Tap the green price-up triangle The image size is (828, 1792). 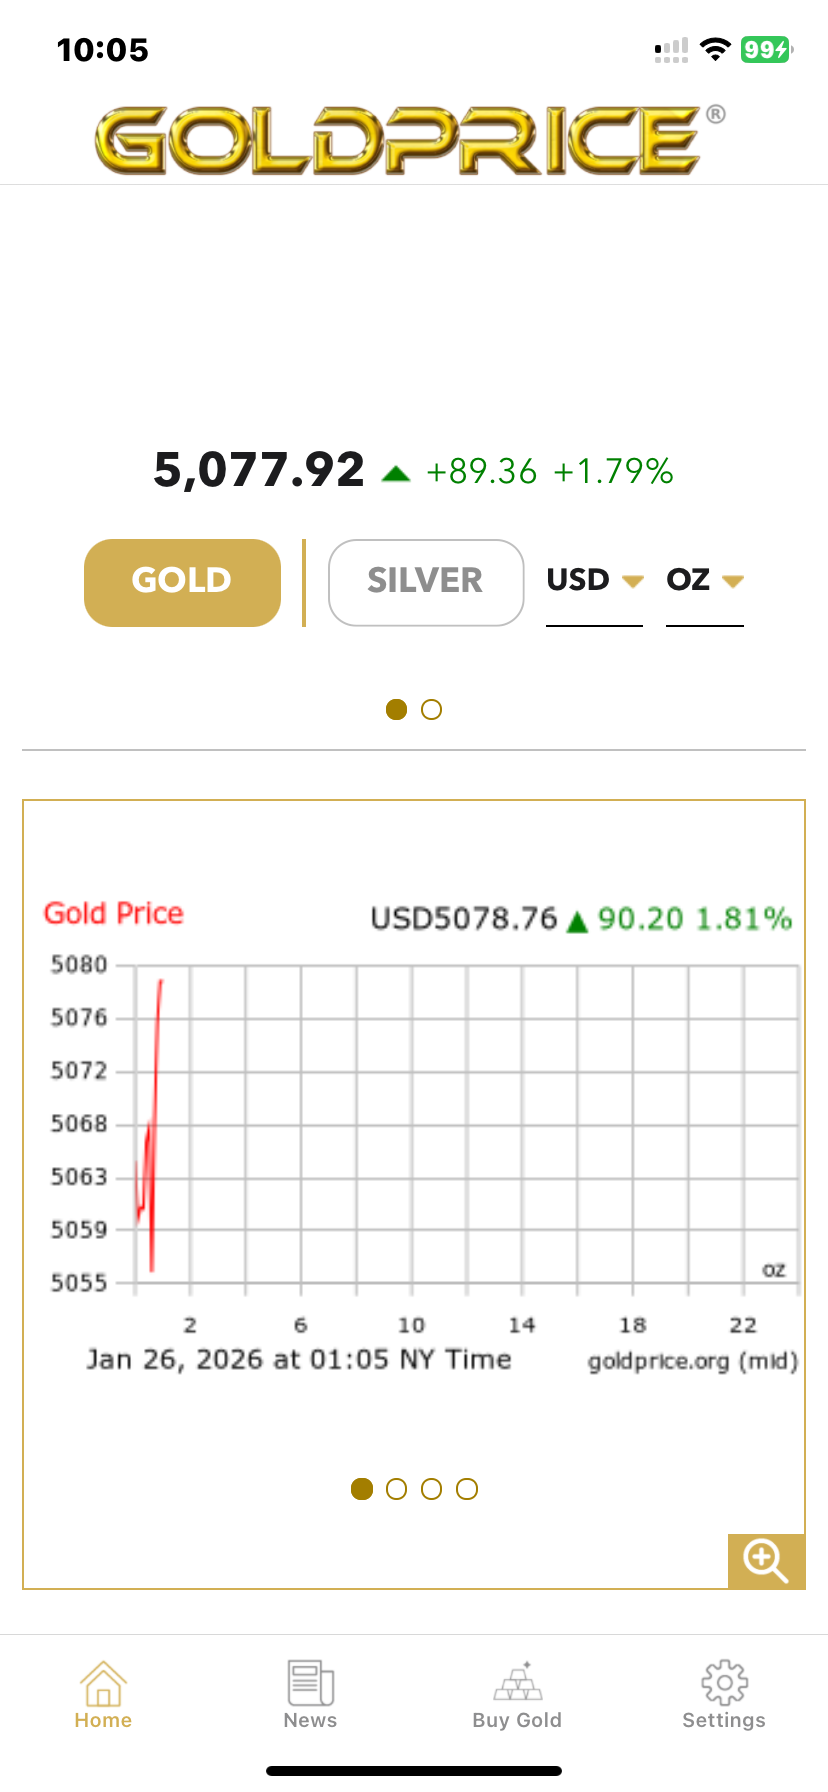tap(396, 474)
